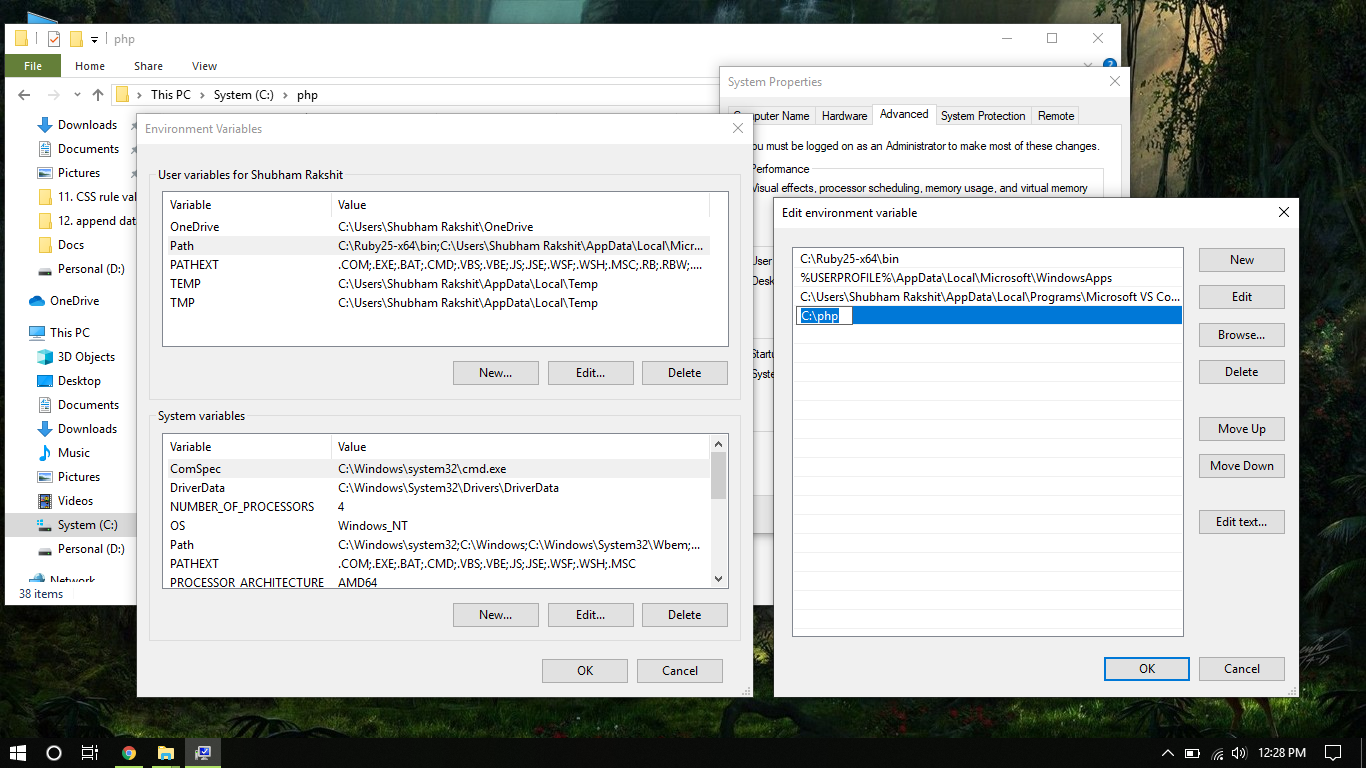Open the notification center icon

tap(1333, 753)
